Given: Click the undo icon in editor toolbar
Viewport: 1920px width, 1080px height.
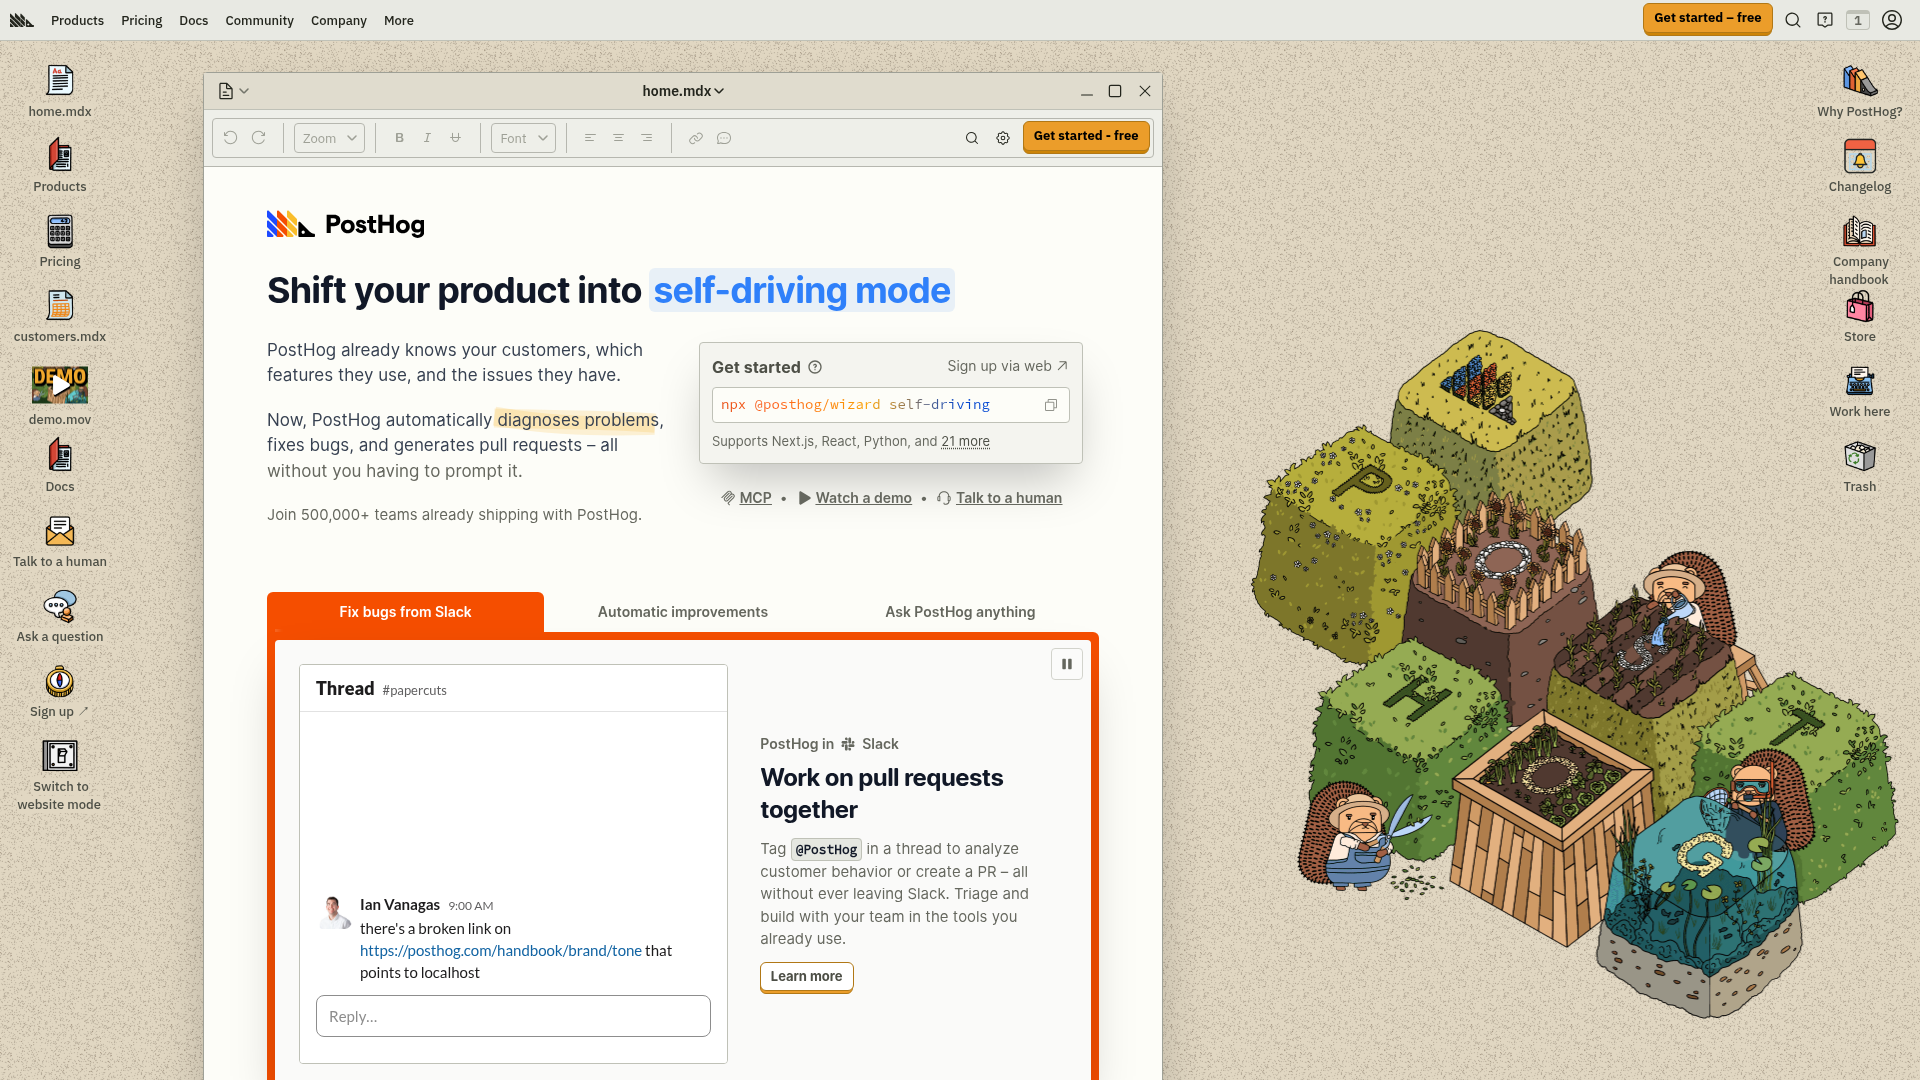Looking at the screenshot, I should coord(231,138).
